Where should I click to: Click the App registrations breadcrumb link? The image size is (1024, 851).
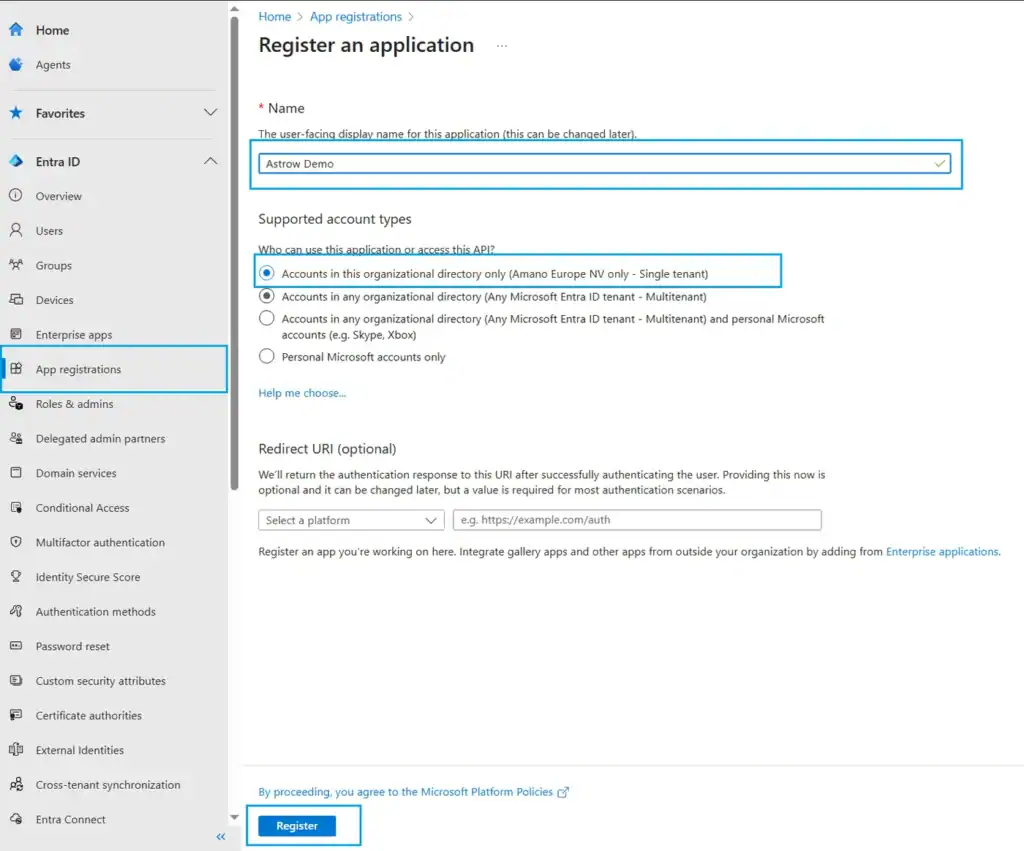(x=356, y=16)
